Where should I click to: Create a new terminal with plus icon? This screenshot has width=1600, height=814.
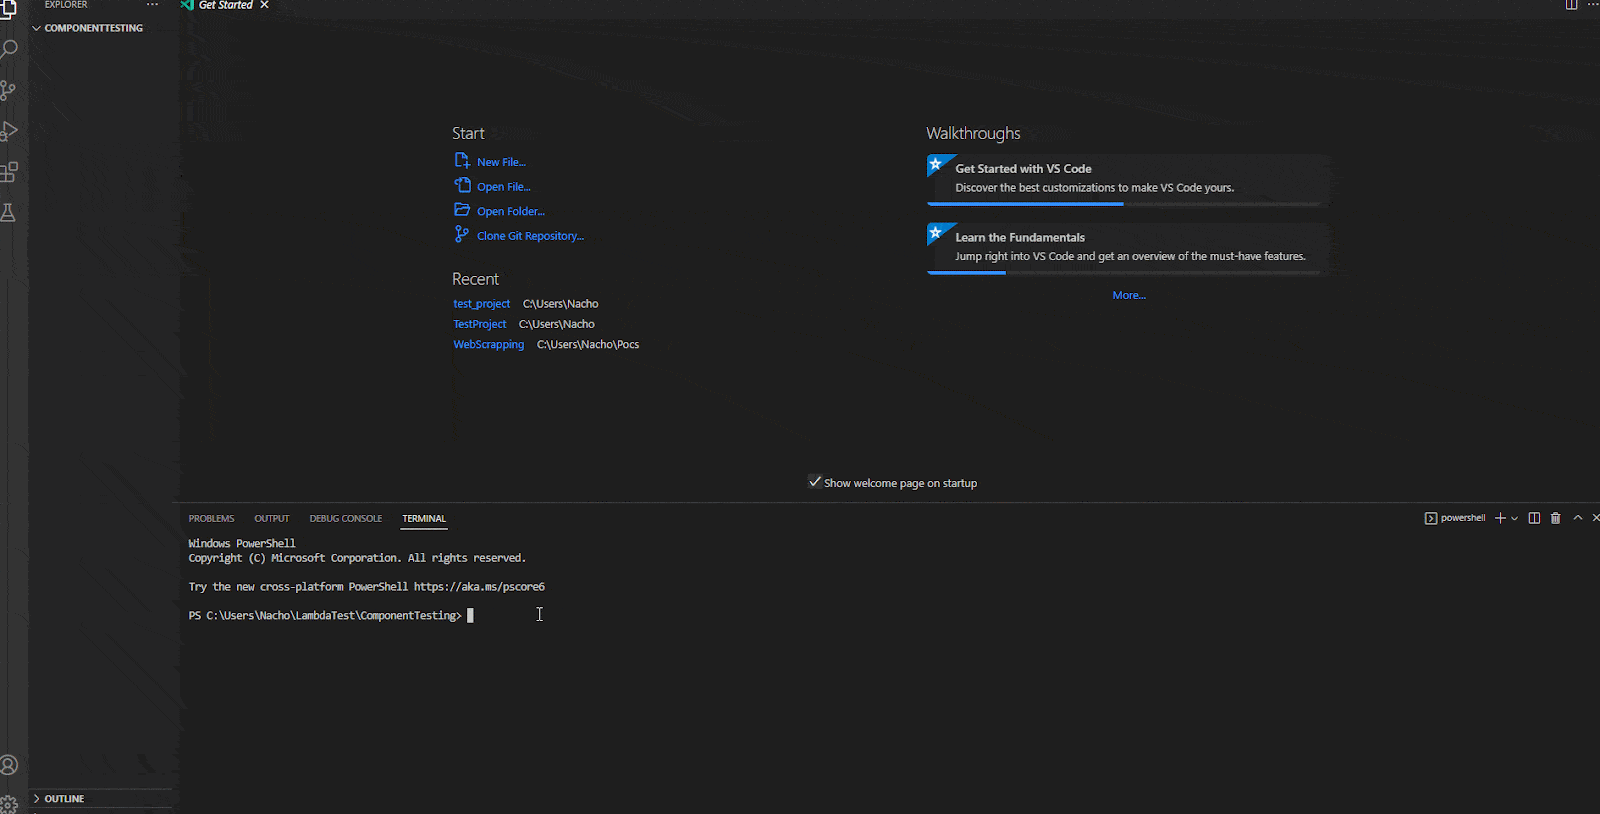pos(1500,518)
